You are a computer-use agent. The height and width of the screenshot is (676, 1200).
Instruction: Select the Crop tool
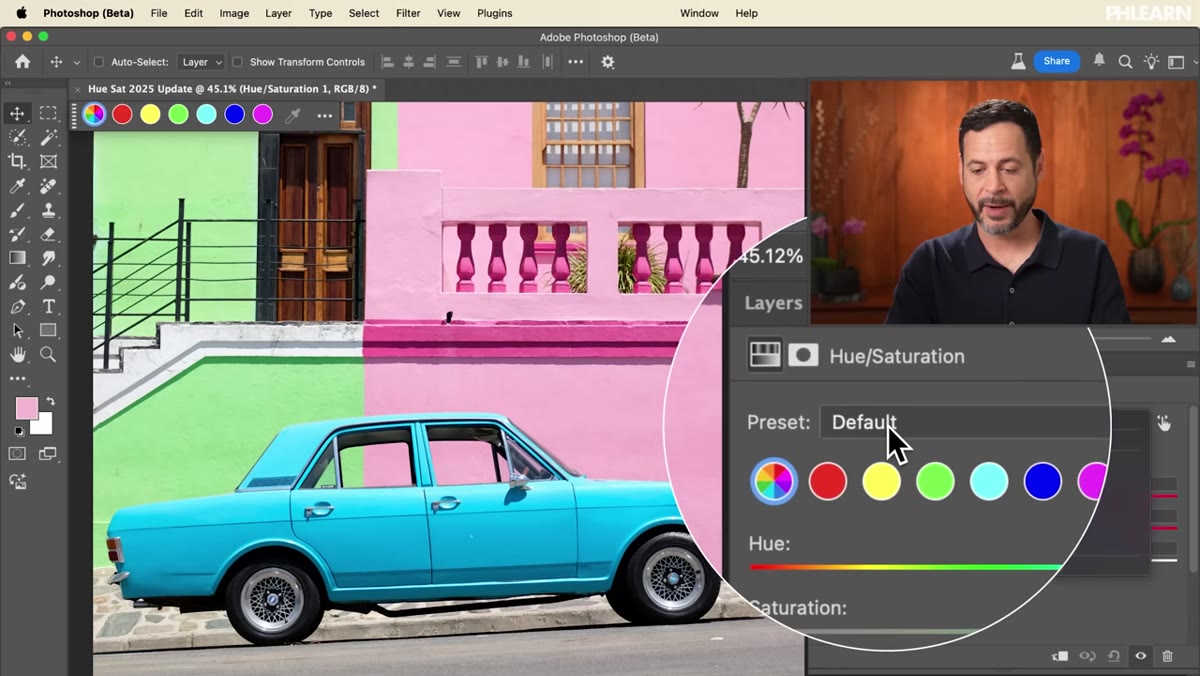(x=17, y=161)
